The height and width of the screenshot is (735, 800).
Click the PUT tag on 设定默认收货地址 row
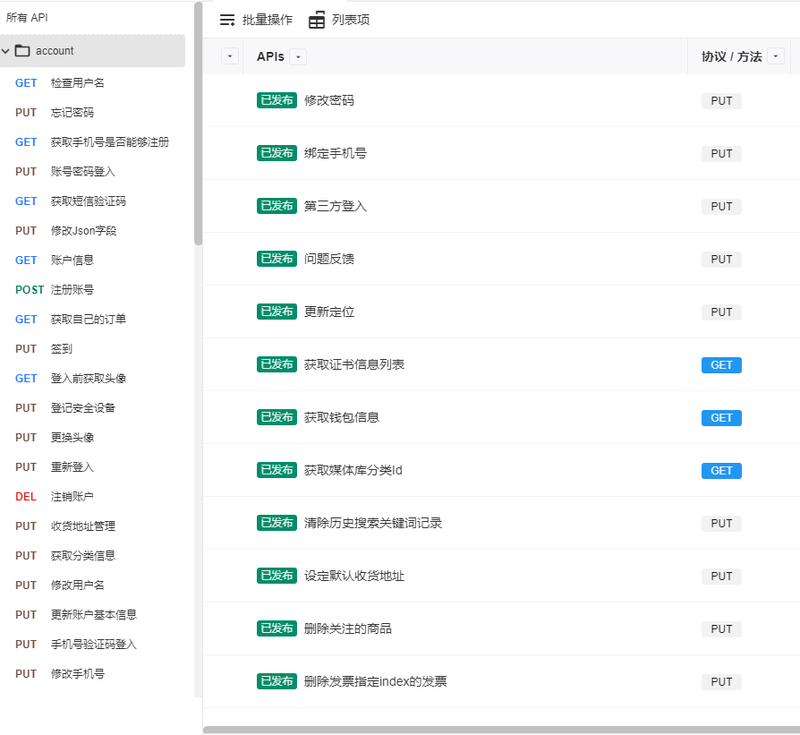[721, 576]
